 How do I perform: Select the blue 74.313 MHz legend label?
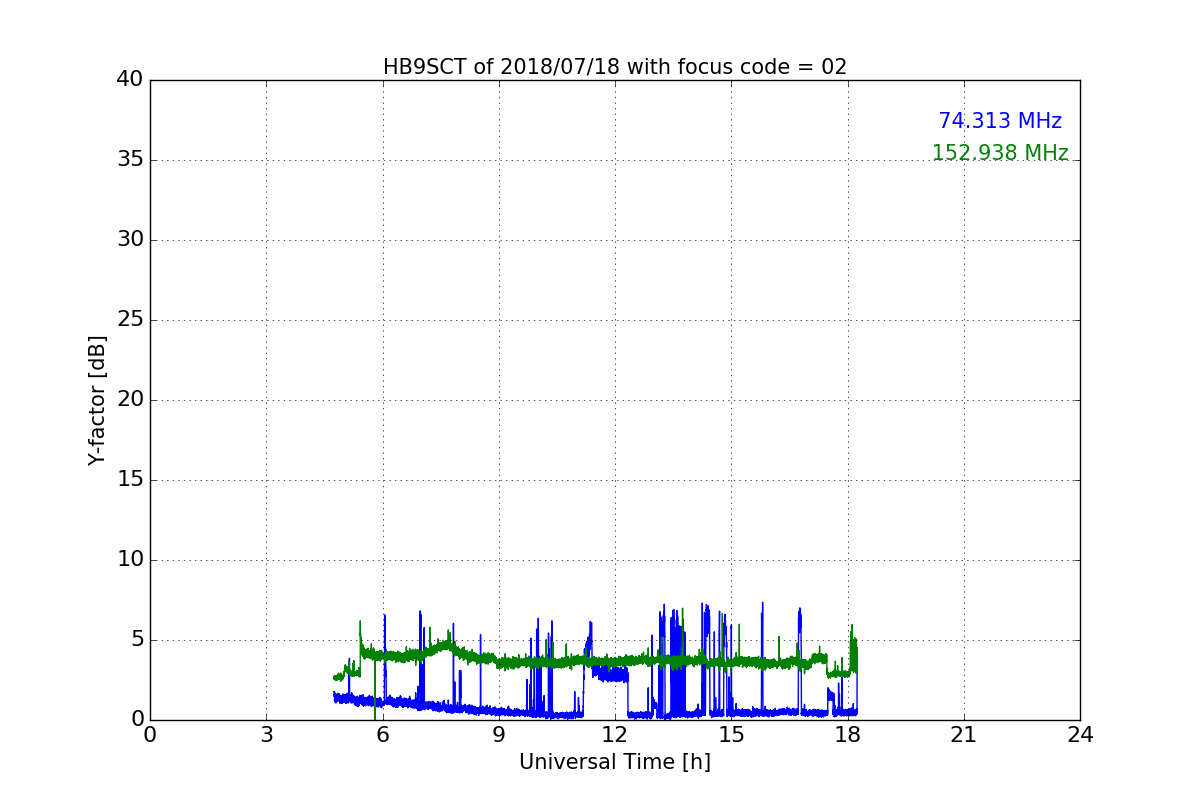click(1000, 121)
